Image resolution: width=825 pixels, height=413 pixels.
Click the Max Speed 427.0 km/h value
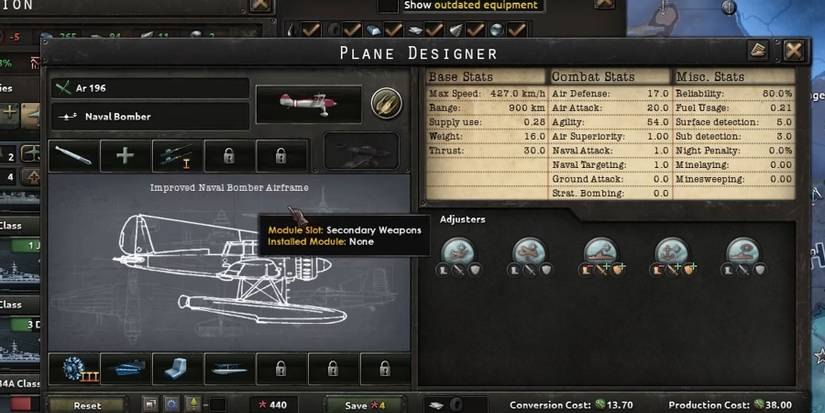tap(518, 94)
